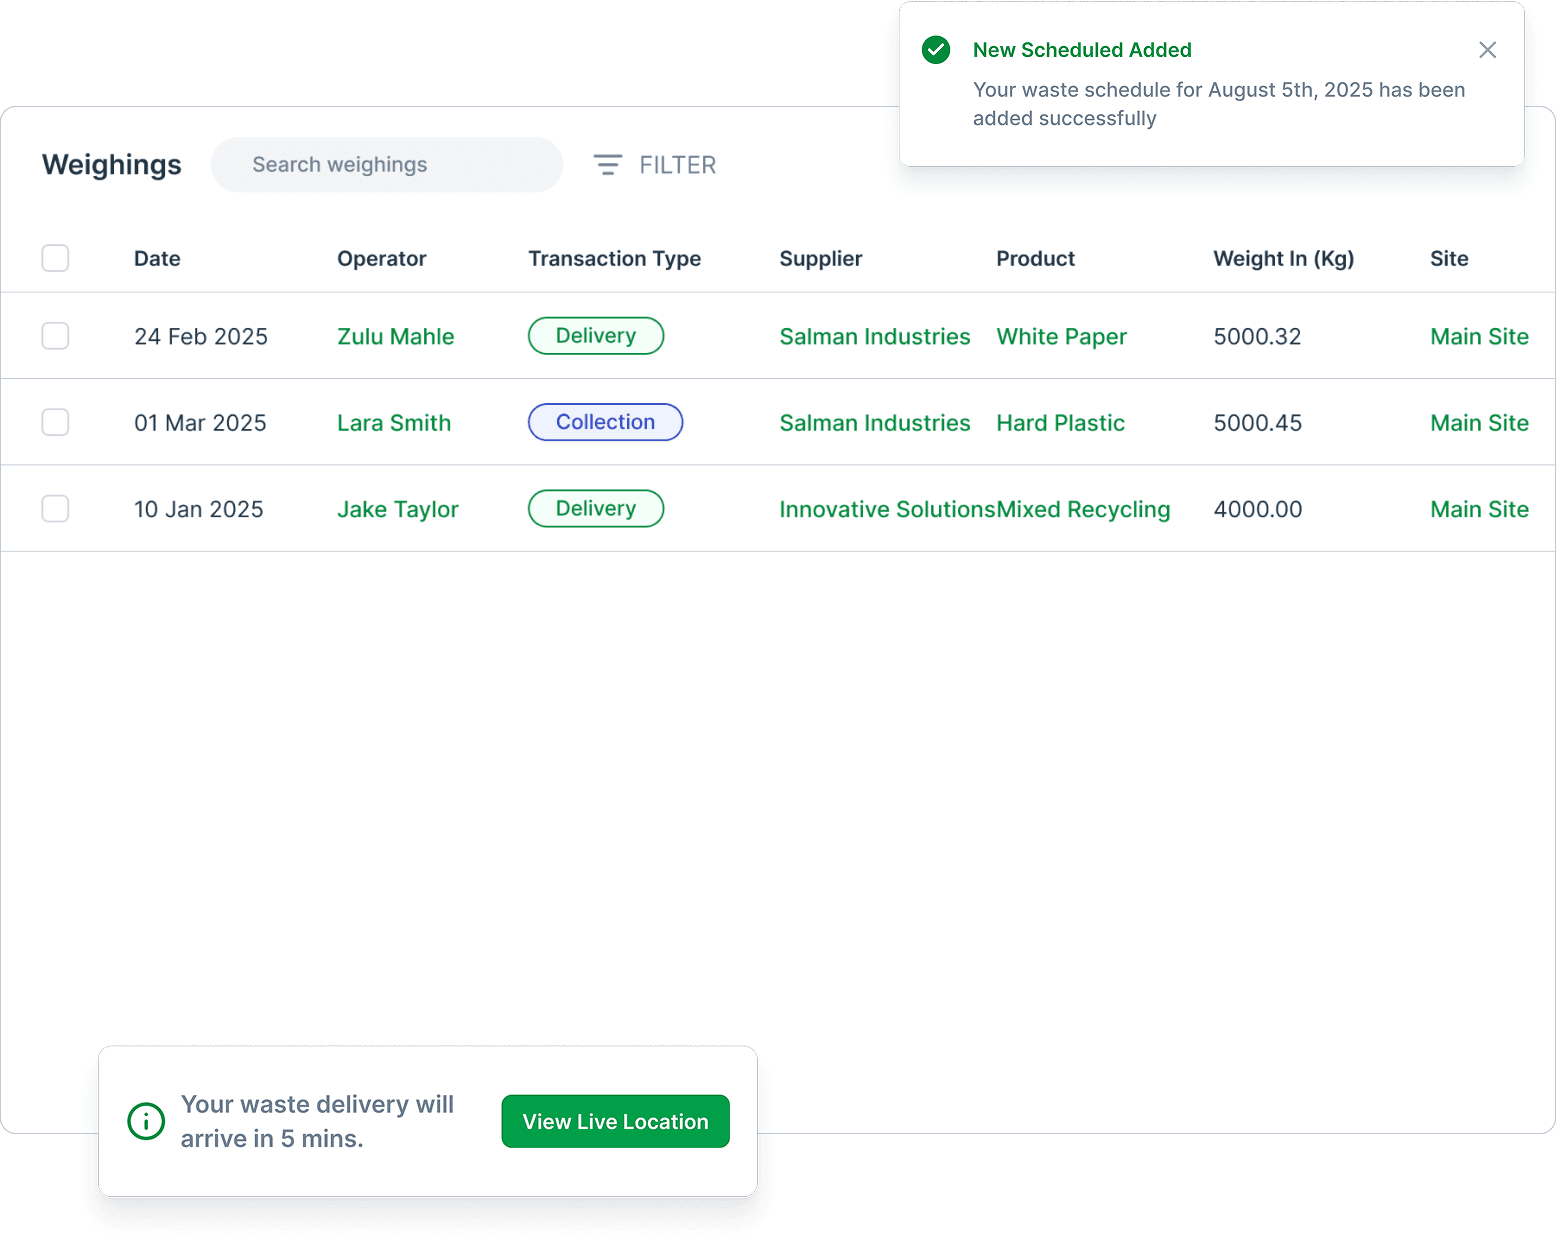The image size is (1556, 1238).
Task: Dismiss the New Scheduled Added notification
Action: pos(1488,49)
